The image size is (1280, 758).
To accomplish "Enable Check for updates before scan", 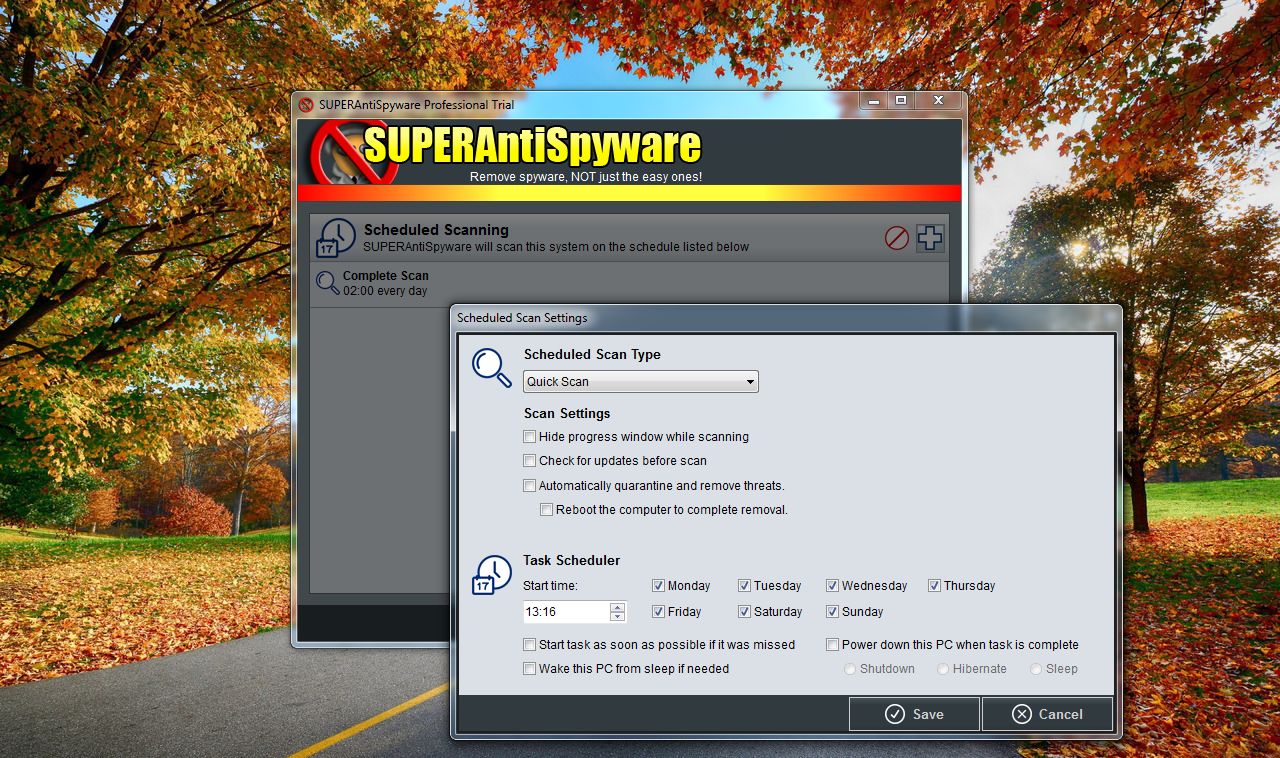I will (530, 461).
